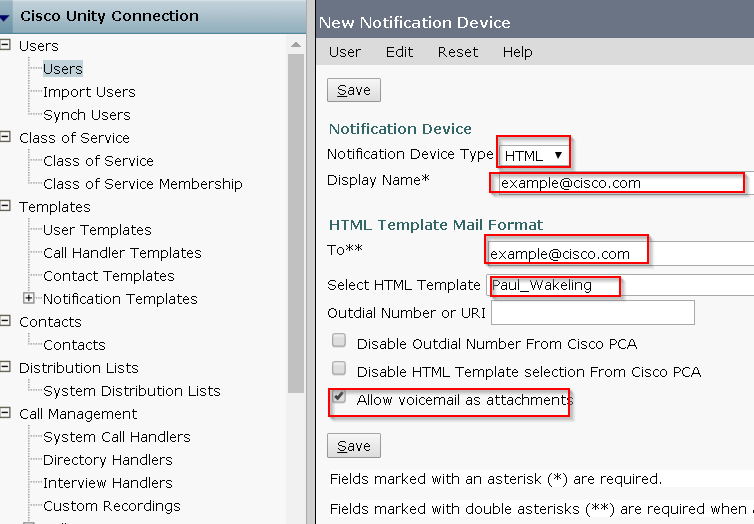Screen dimensions: 754x524
Task: Collapse the Call Management group
Action: tap(5, 413)
